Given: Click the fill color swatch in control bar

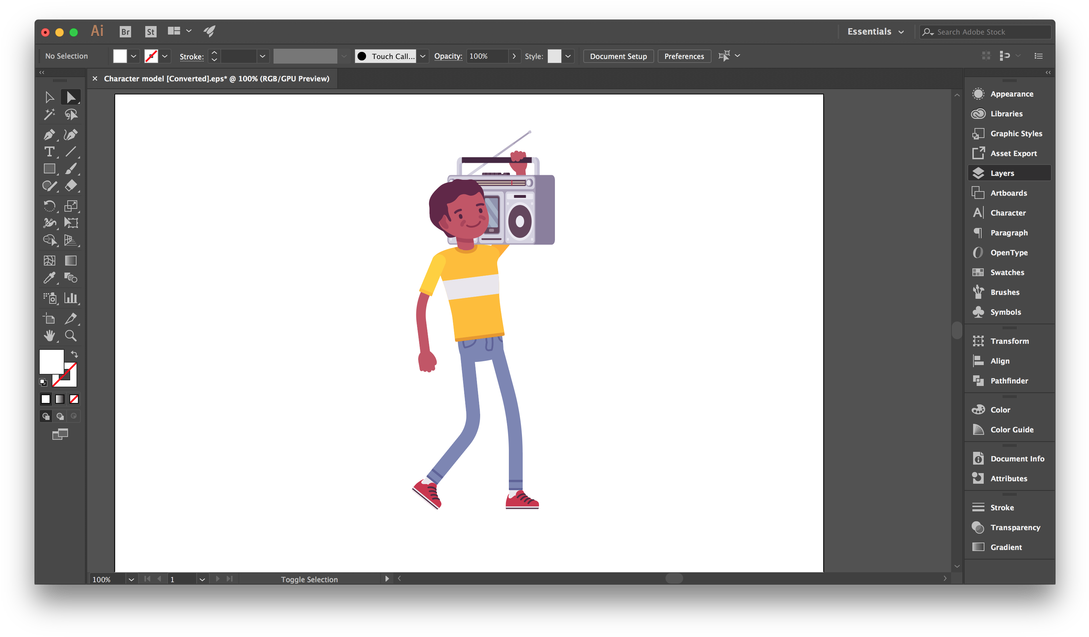Looking at the screenshot, I should [120, 57].
